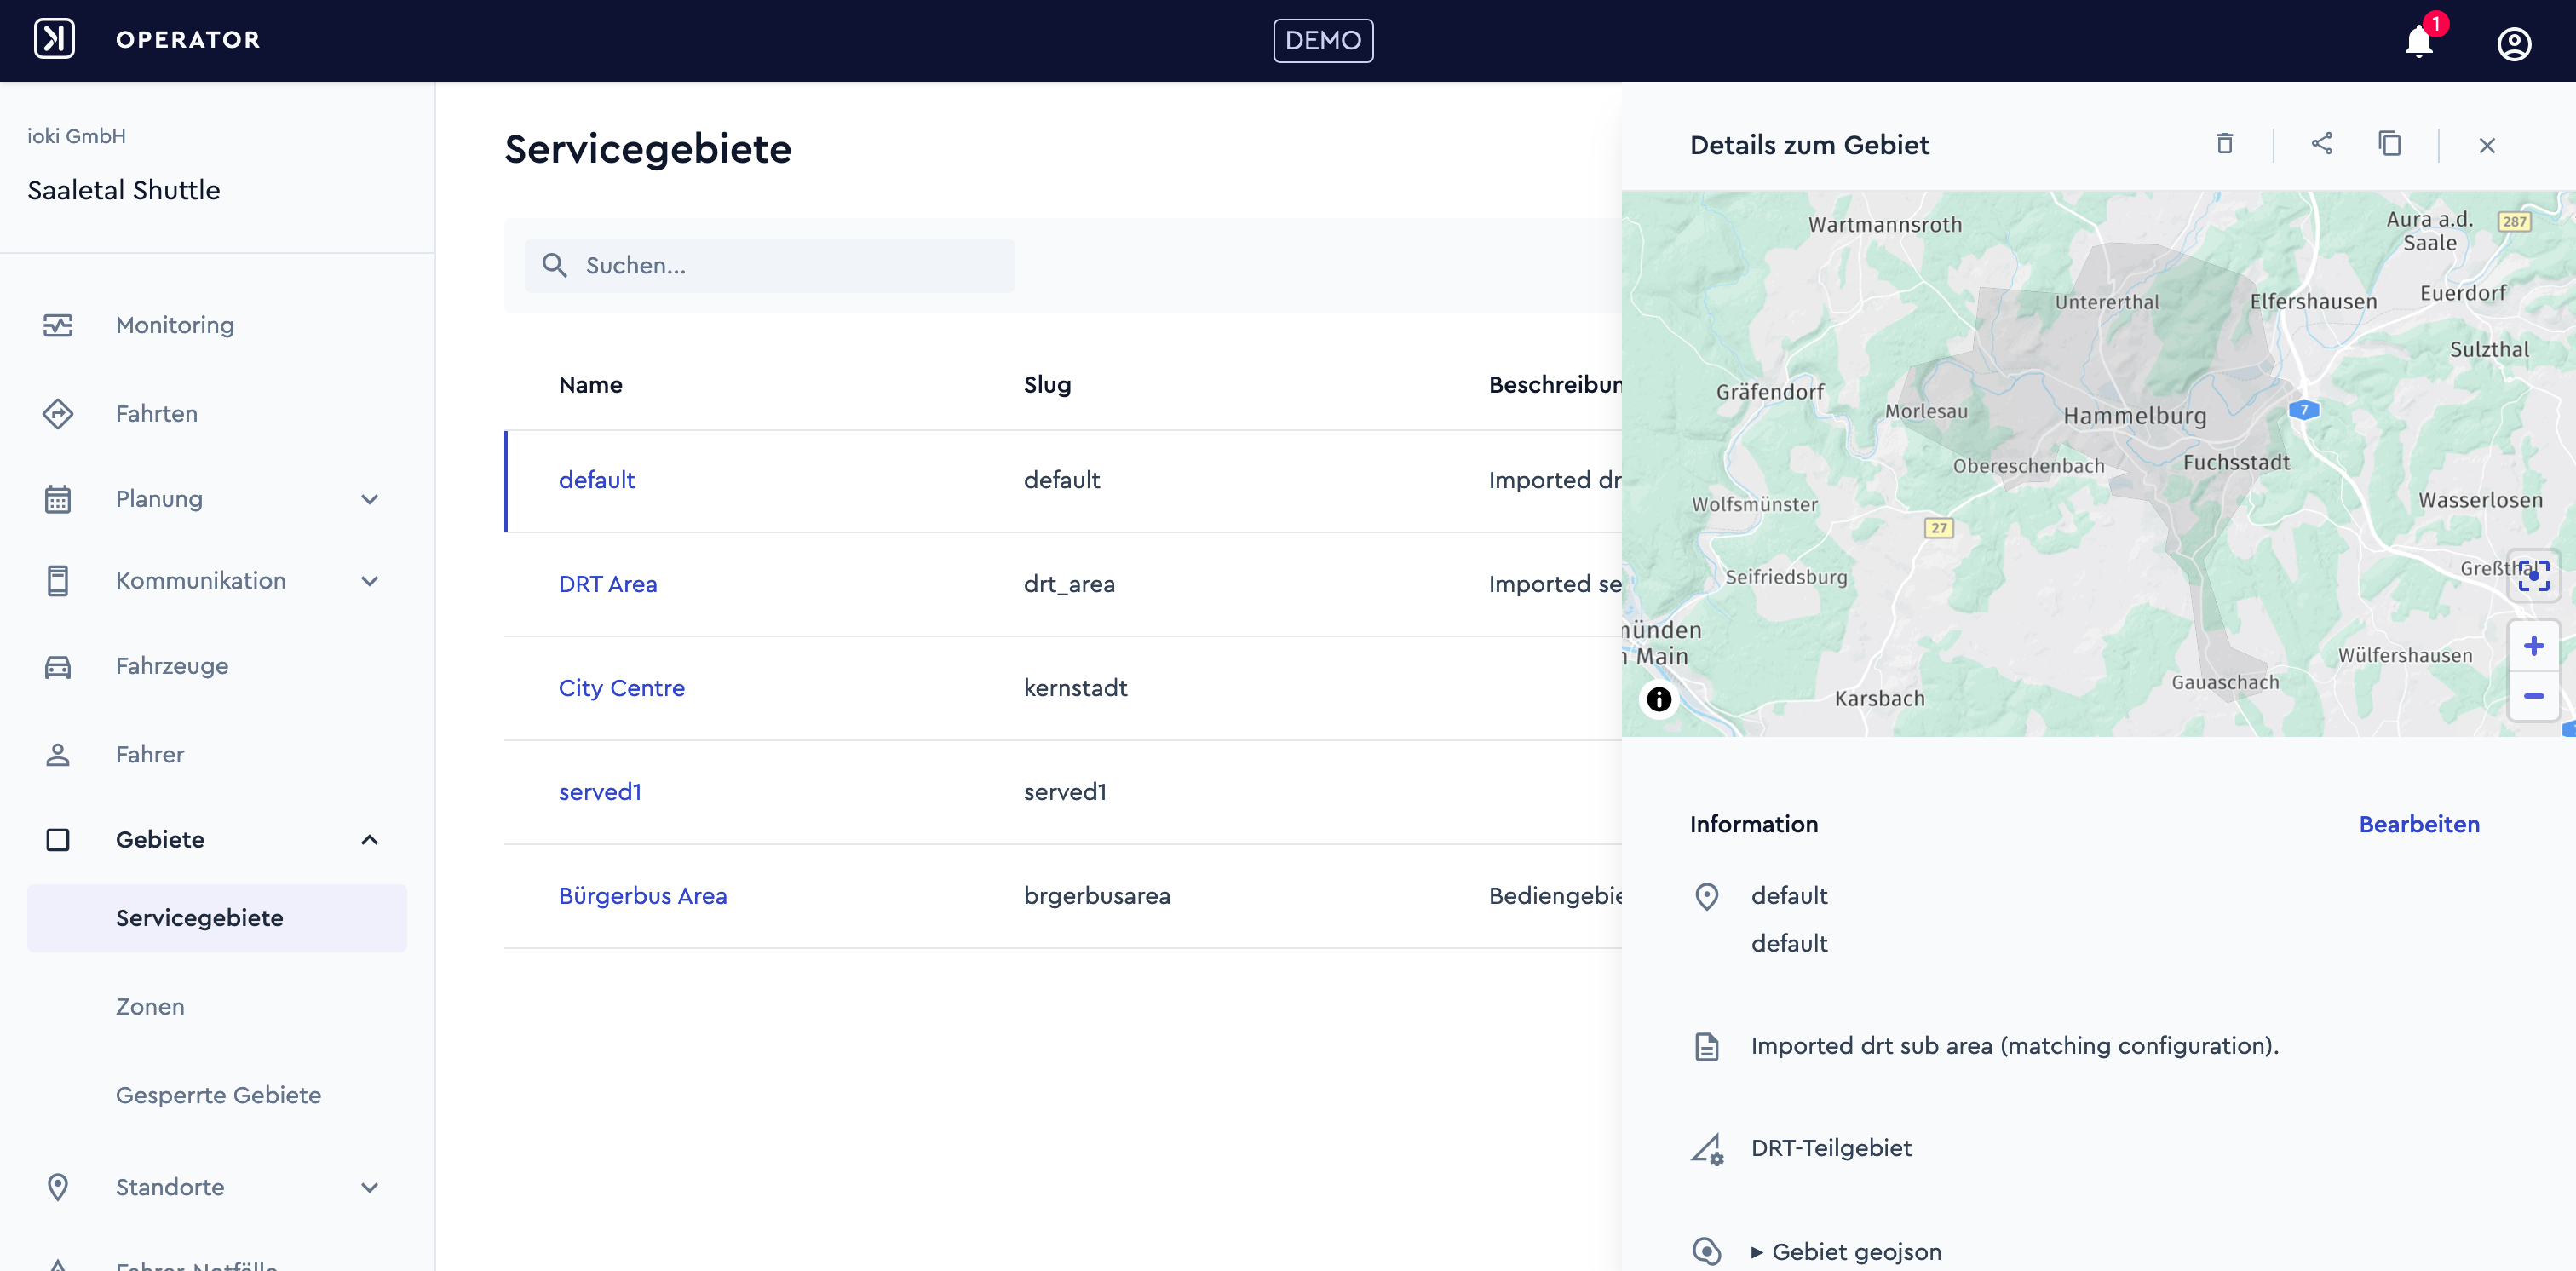Image resolution: width=2576 pixels, height=1271 pixels.
Task: Expand the Planung menu
Action: [369, 499]
